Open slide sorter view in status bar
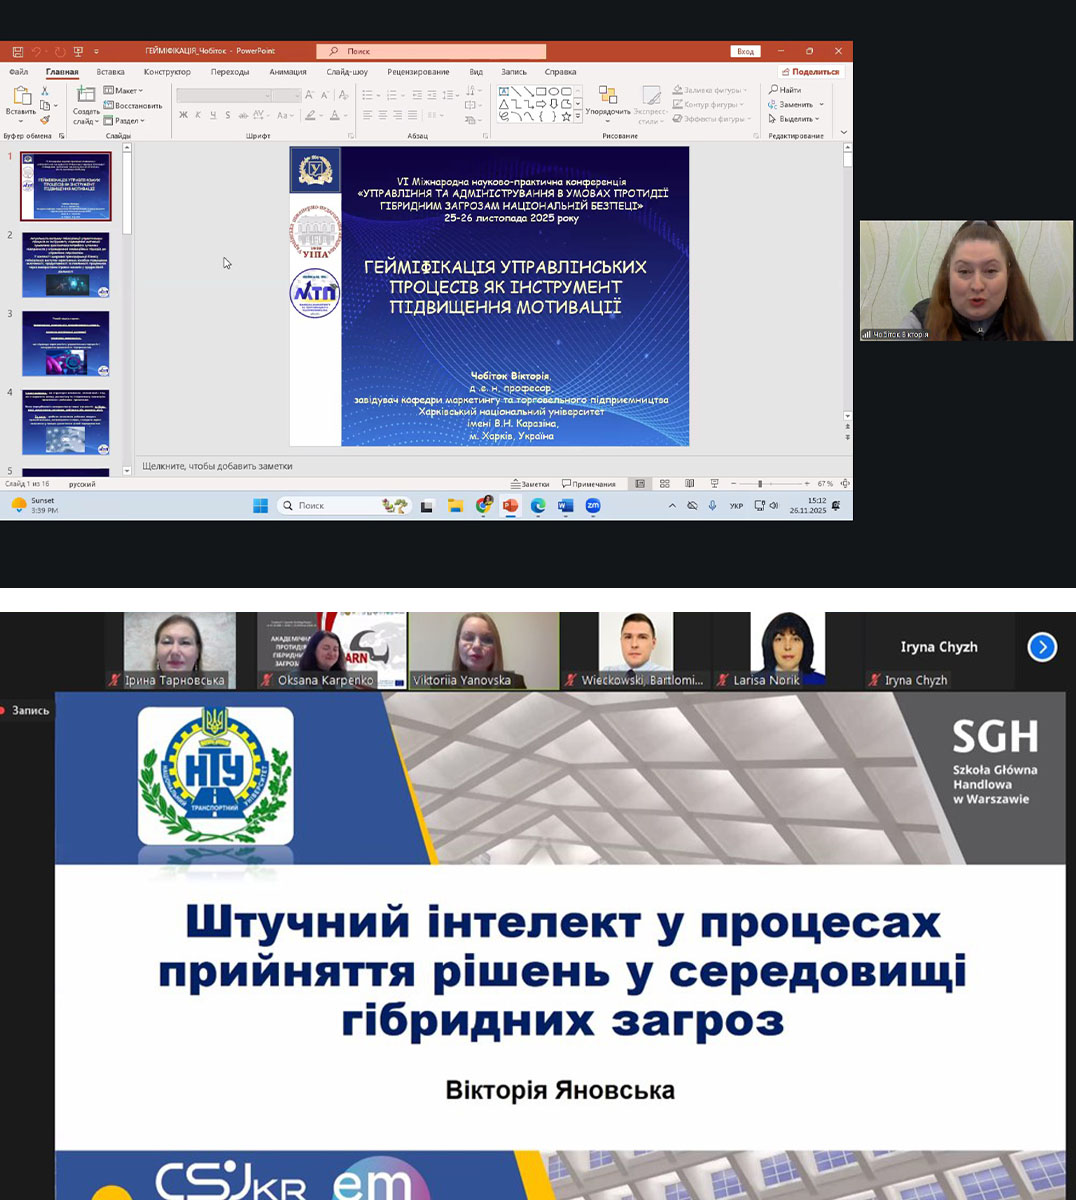Viewport: 1076px width, 1200px height. [664, 484]
